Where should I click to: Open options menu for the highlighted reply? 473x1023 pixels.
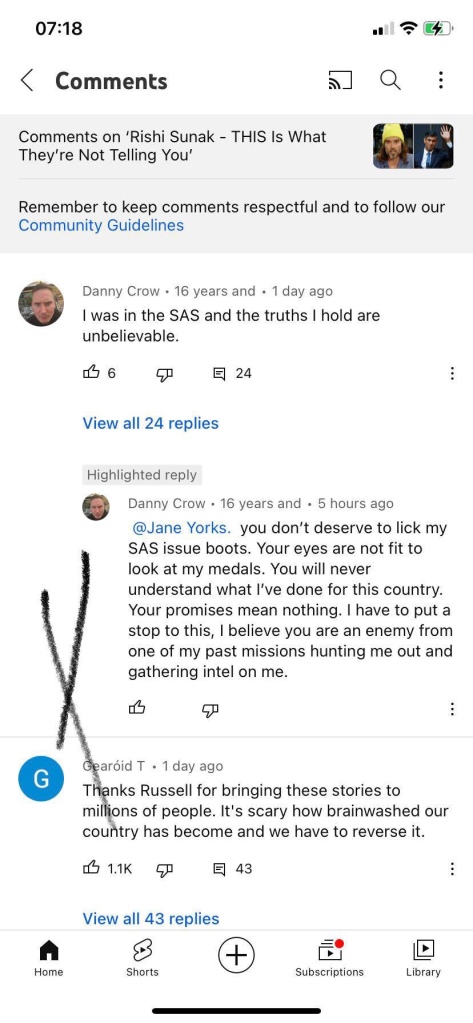452,709
